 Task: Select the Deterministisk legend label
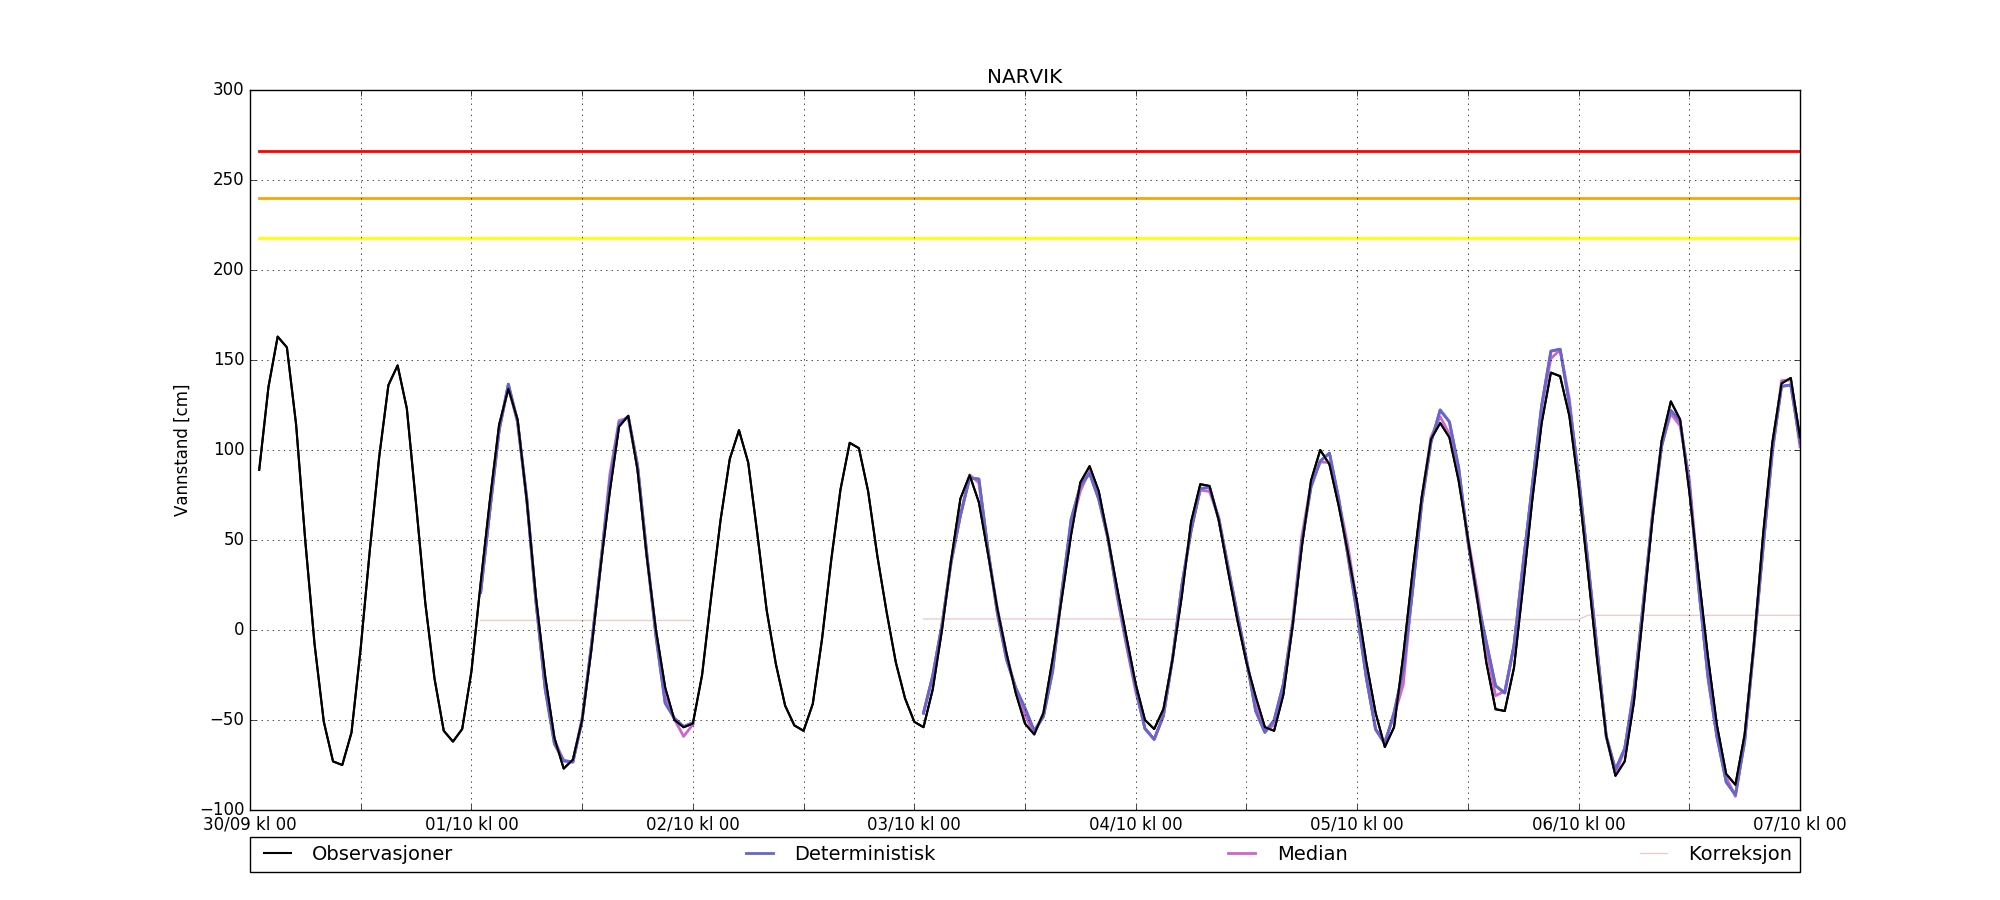(x=864, y=854)
